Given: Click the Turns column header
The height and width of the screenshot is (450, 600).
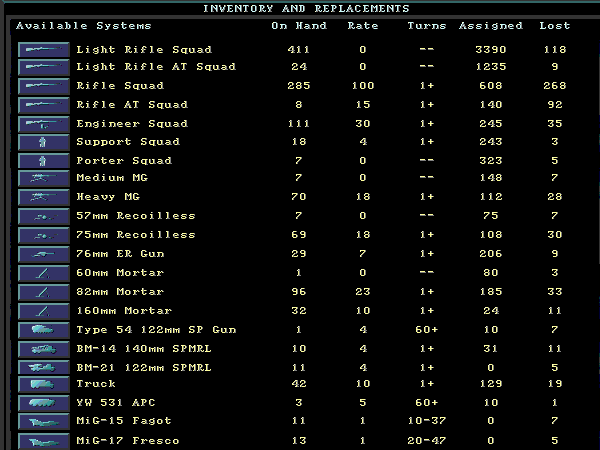Looking at the screenshot, I should tap(427, 26).
